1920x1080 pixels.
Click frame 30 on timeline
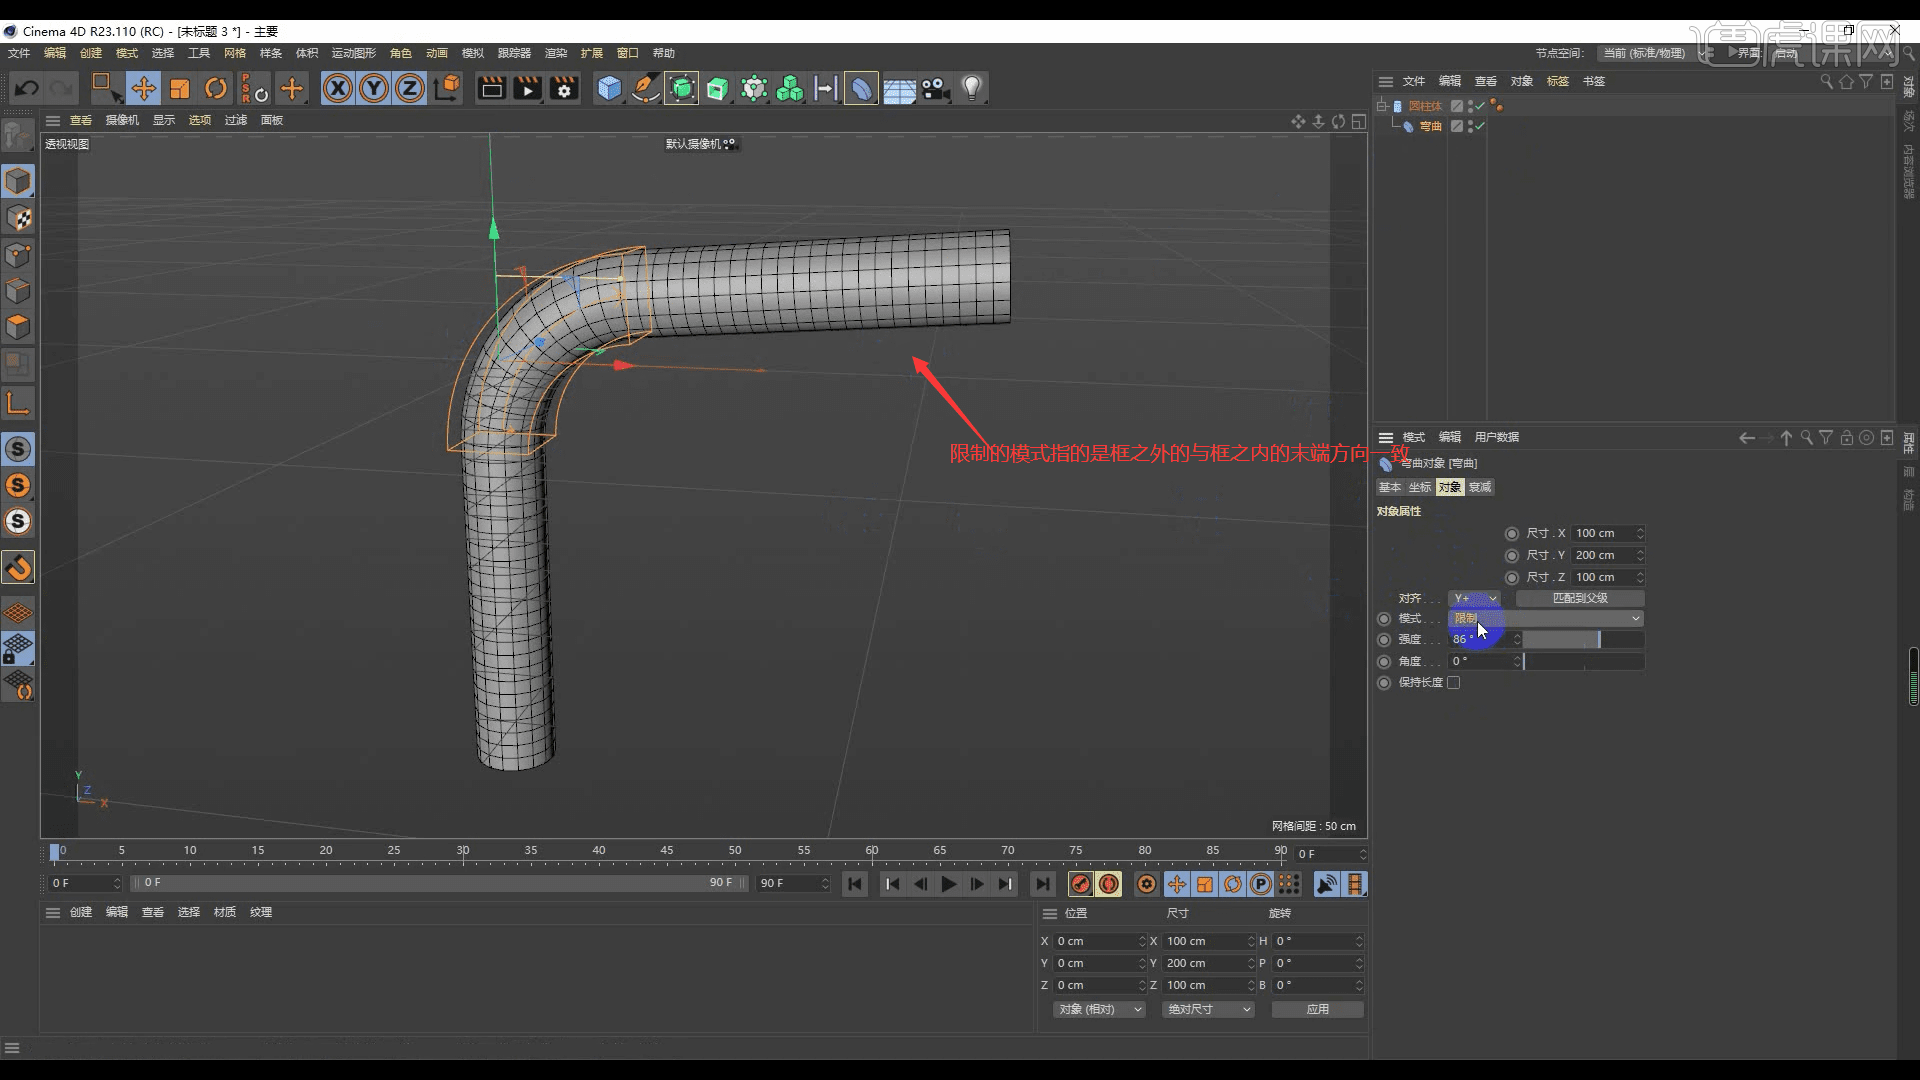pos(463,852)
